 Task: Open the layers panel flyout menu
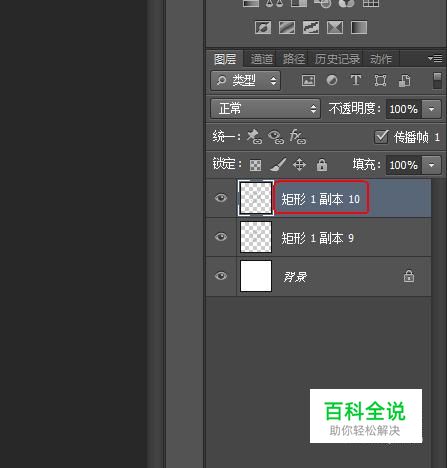435,59
